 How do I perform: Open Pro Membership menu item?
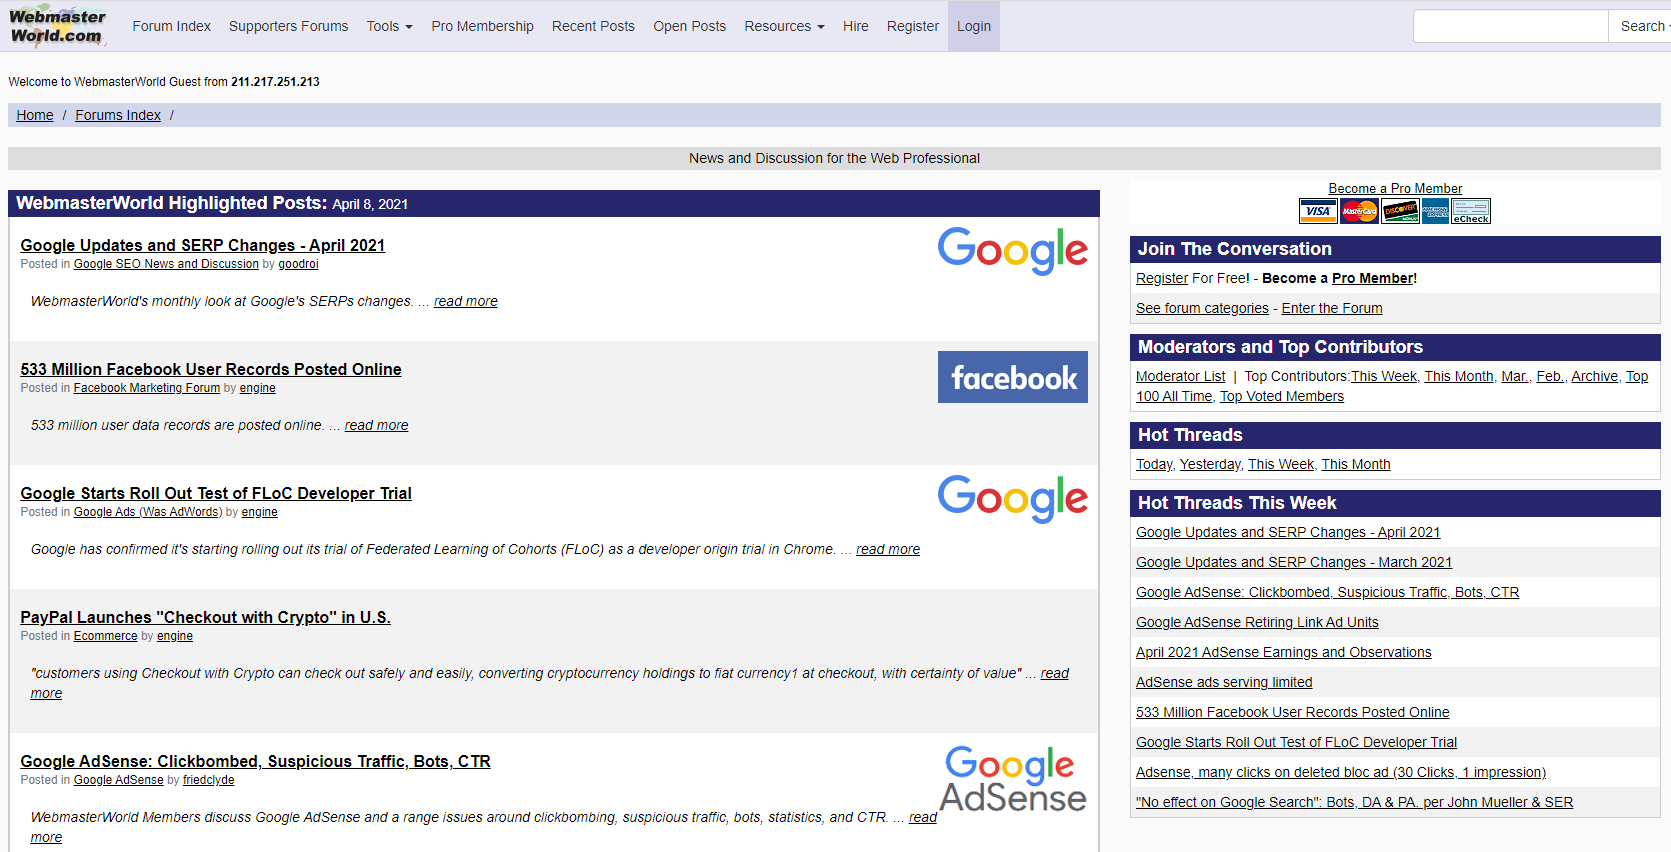click(x=483, y=26)
